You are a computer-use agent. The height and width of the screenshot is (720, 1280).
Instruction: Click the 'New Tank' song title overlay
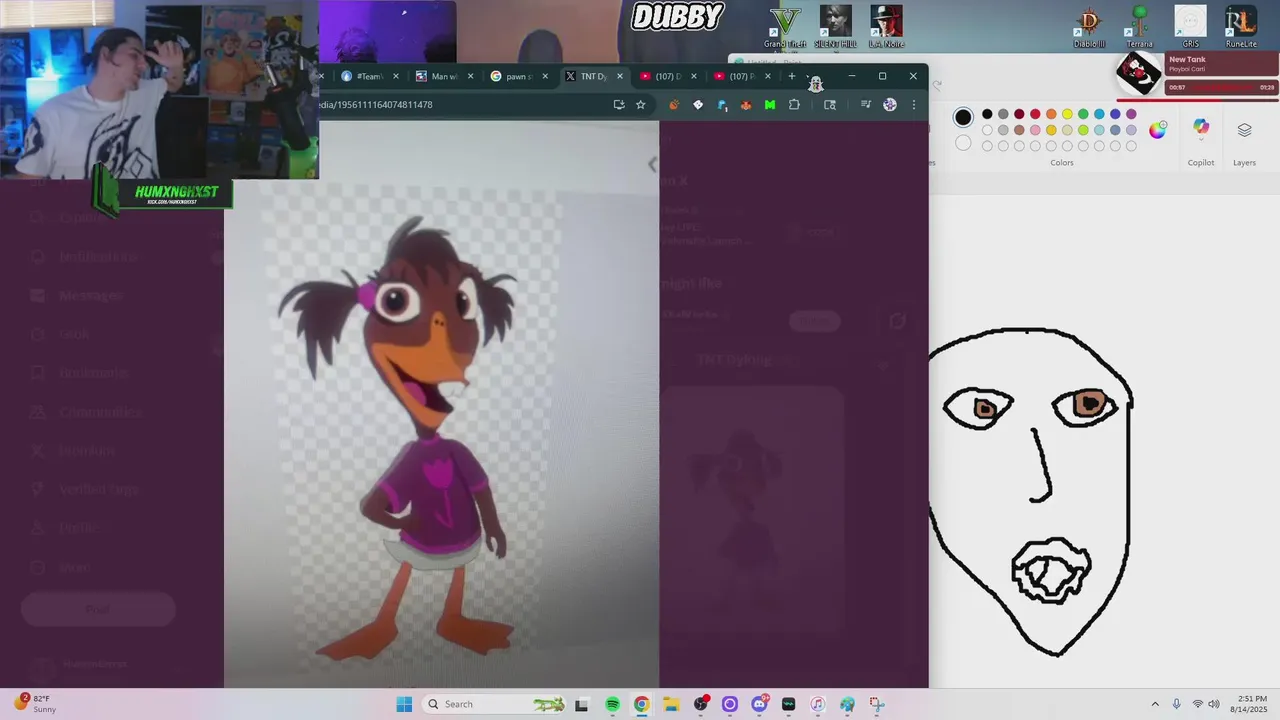[x=1187, y=59]
